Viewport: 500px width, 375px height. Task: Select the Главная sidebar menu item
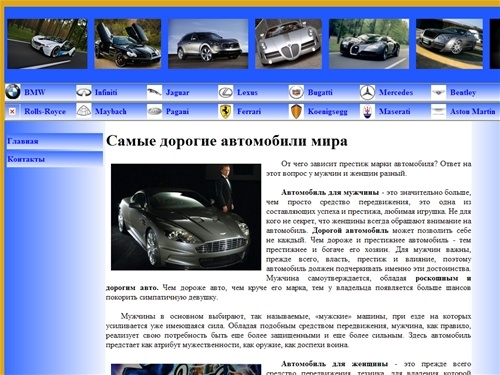click(x=54, y=141)
